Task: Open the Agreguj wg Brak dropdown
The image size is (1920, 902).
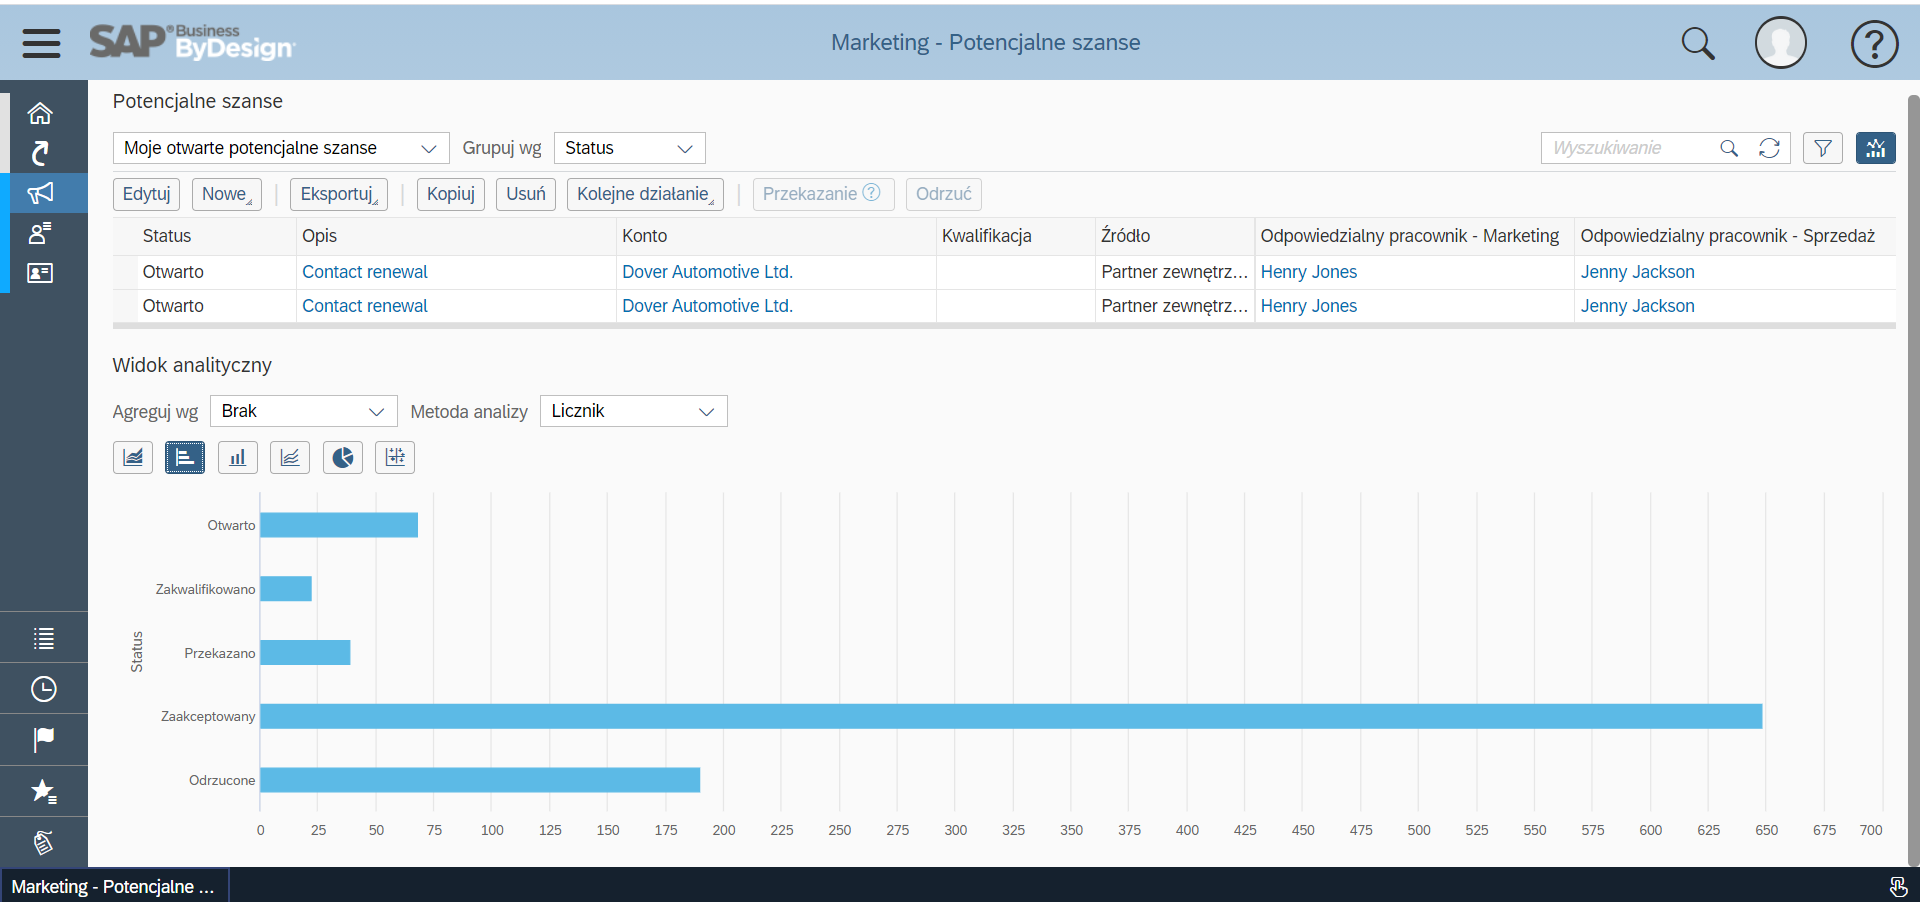Action: [304, 411]
